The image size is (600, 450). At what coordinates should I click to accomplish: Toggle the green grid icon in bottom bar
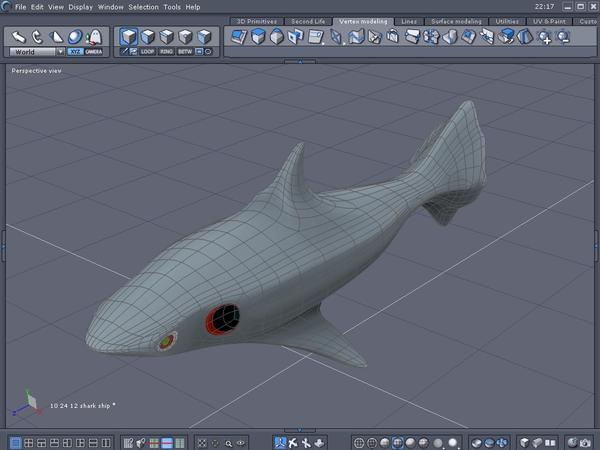tap(179, 443)
